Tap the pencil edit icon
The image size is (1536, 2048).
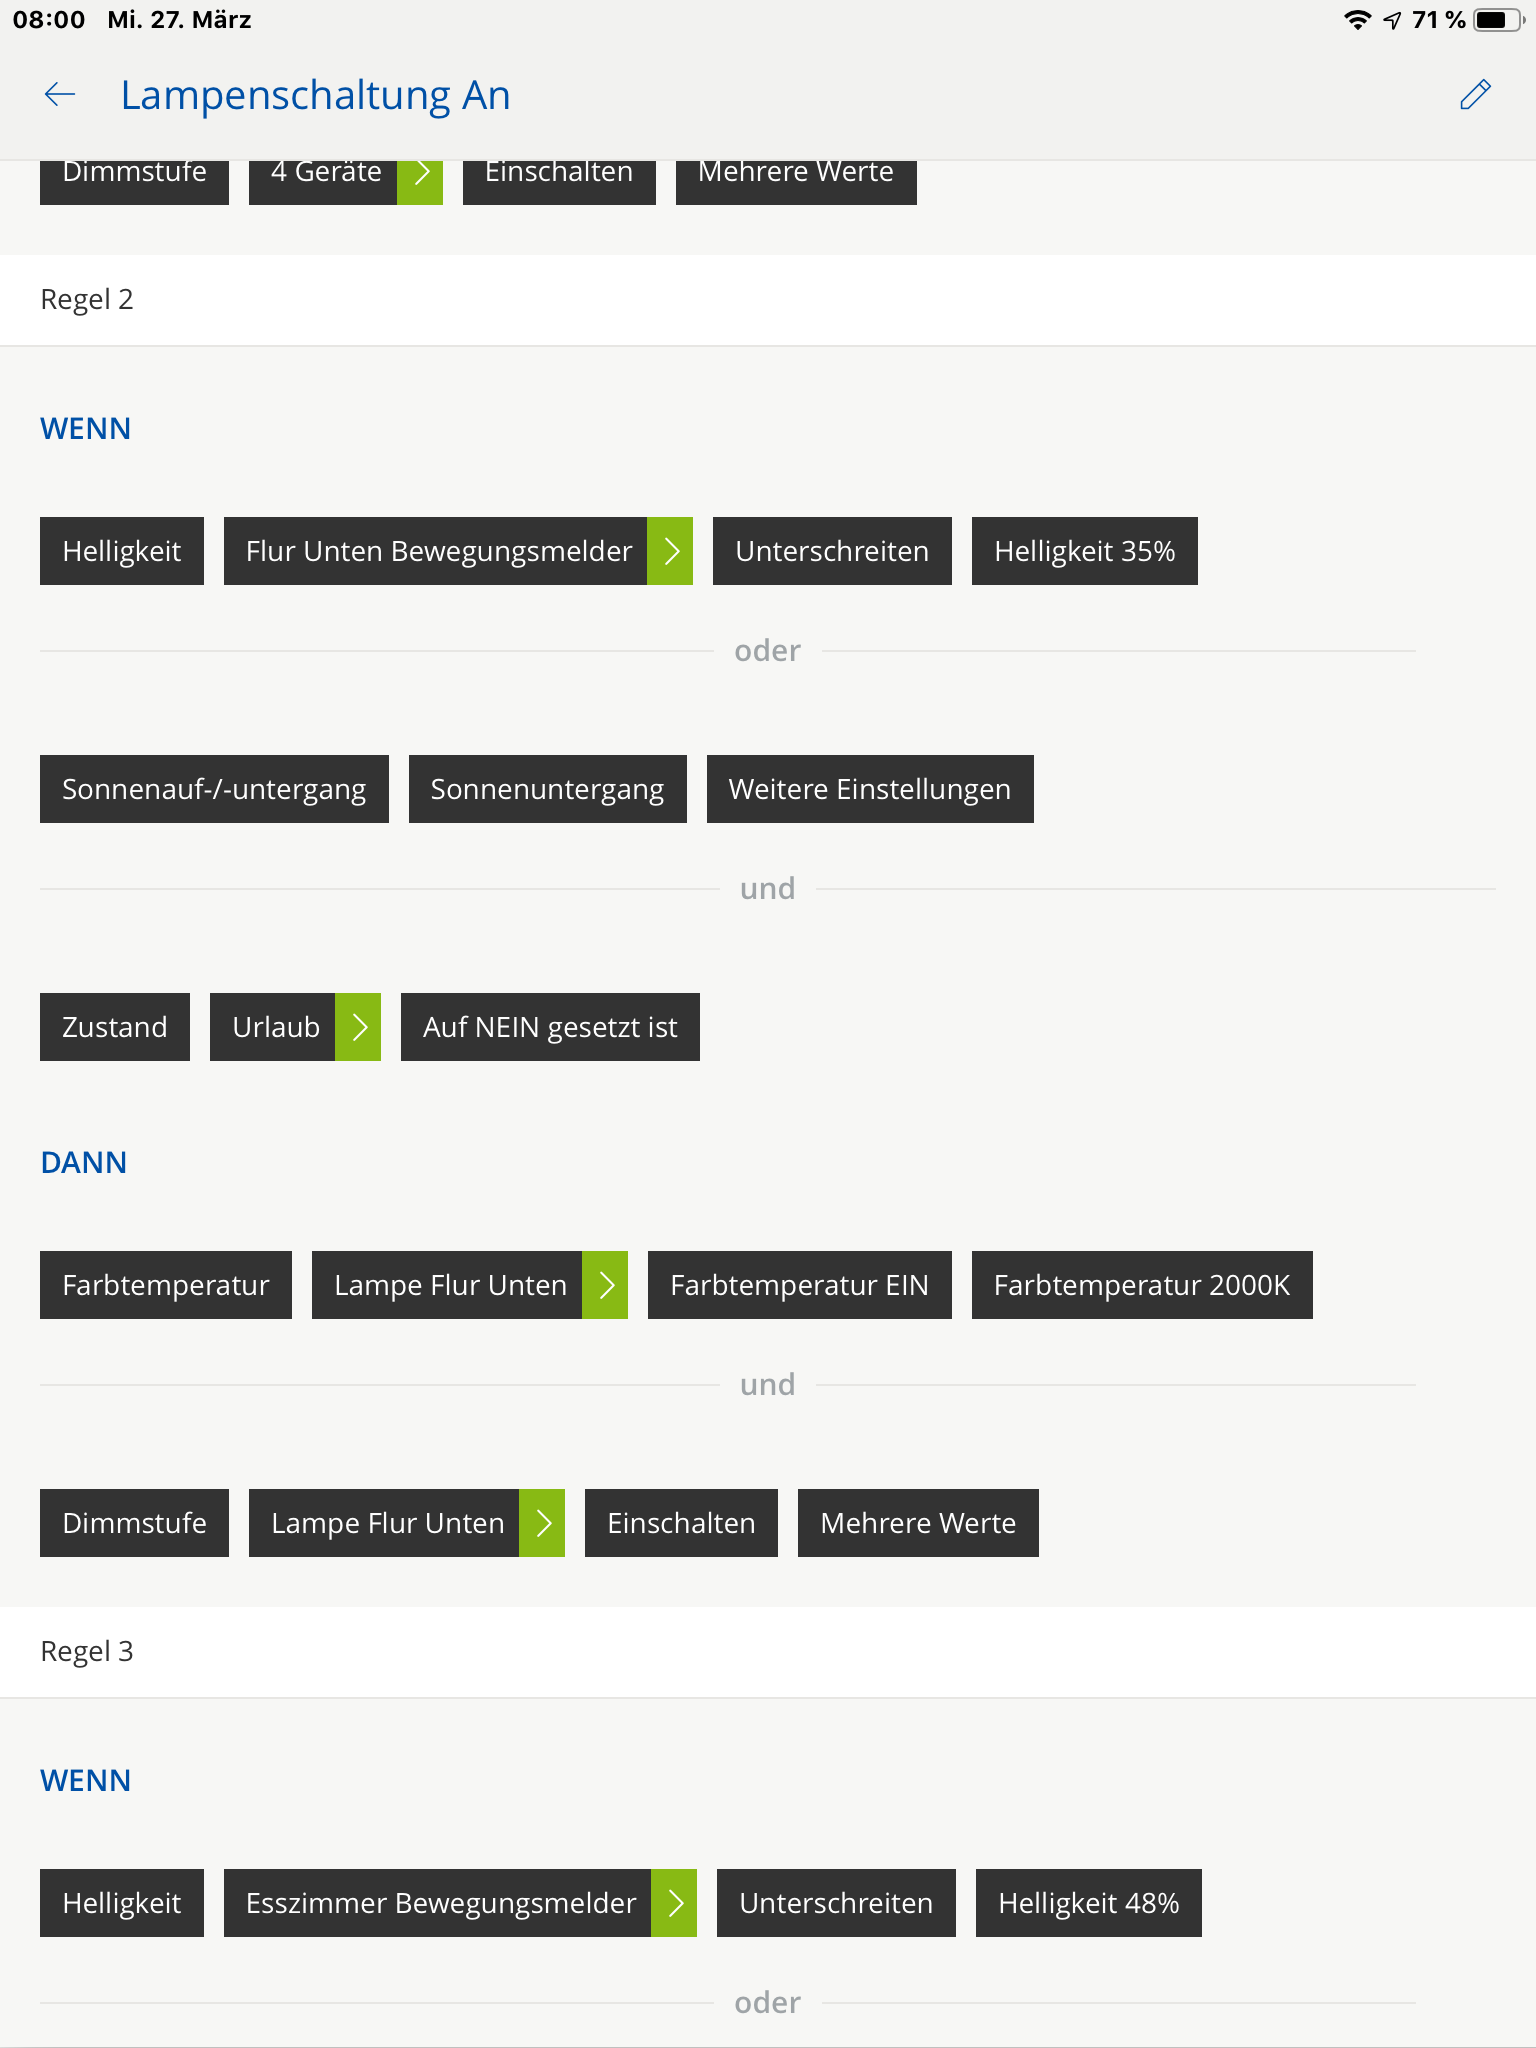pyautogui.click(x=1475, y=95)
